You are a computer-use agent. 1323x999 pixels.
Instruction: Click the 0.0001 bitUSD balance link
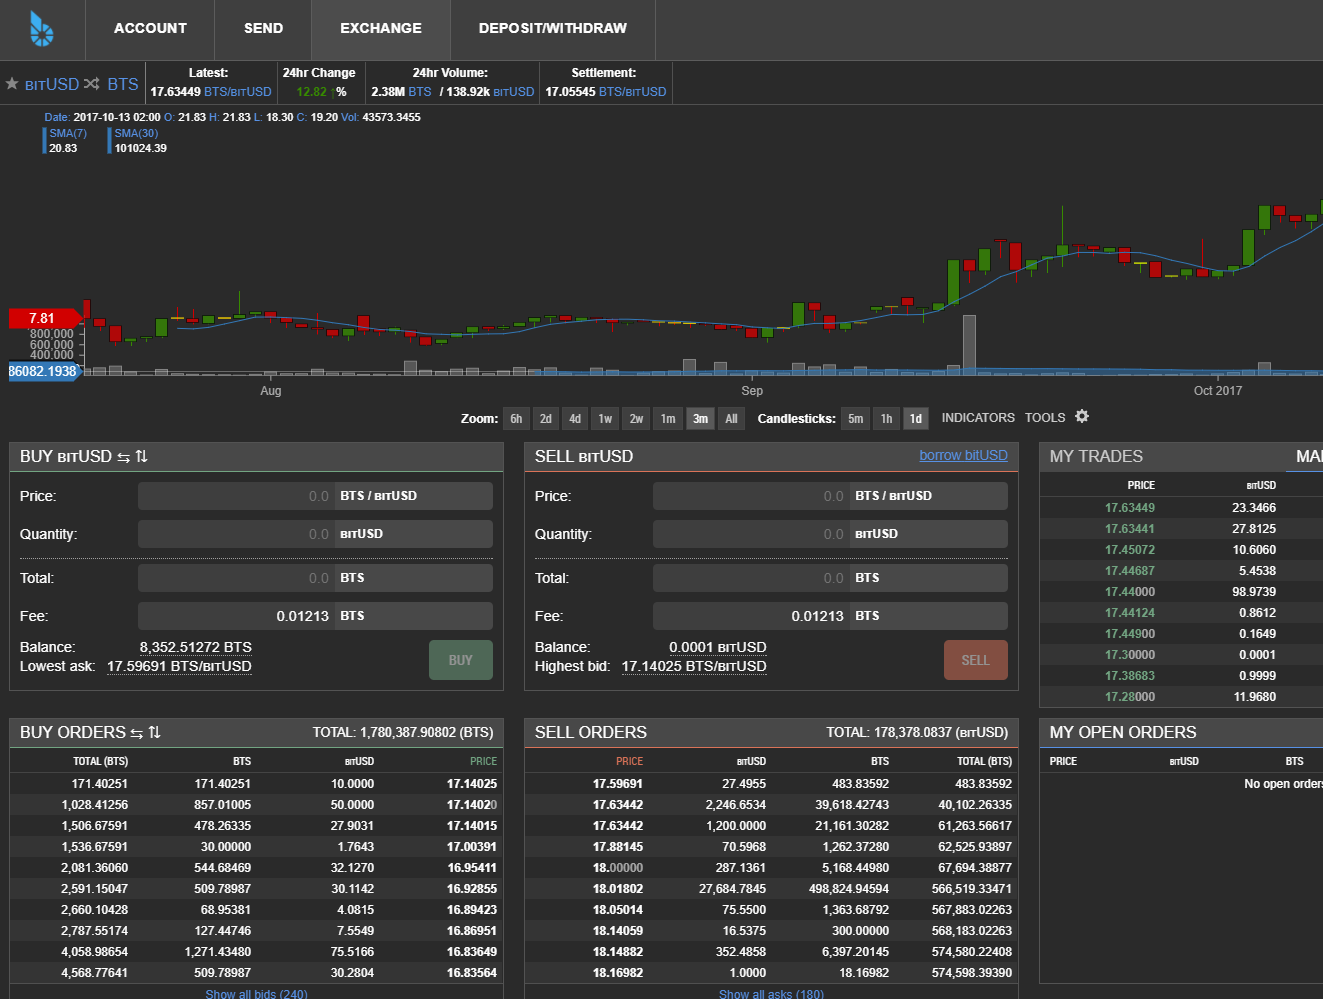pyautogui.click(x=718, y=647)
